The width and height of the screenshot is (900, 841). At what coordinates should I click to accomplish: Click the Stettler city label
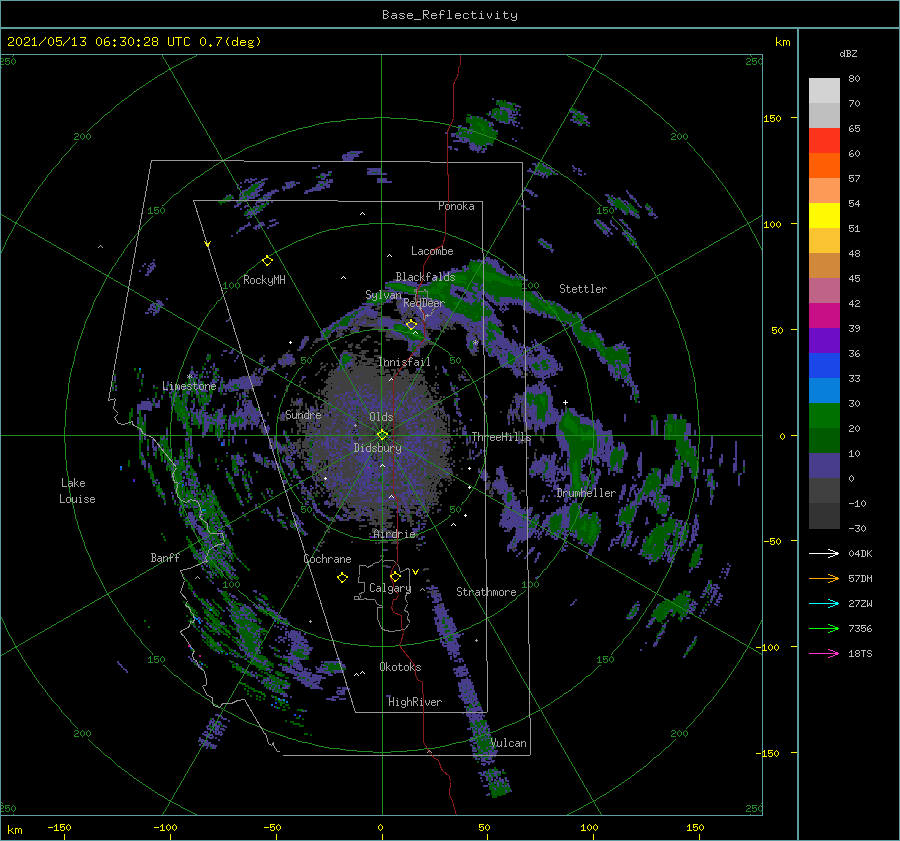583,289
